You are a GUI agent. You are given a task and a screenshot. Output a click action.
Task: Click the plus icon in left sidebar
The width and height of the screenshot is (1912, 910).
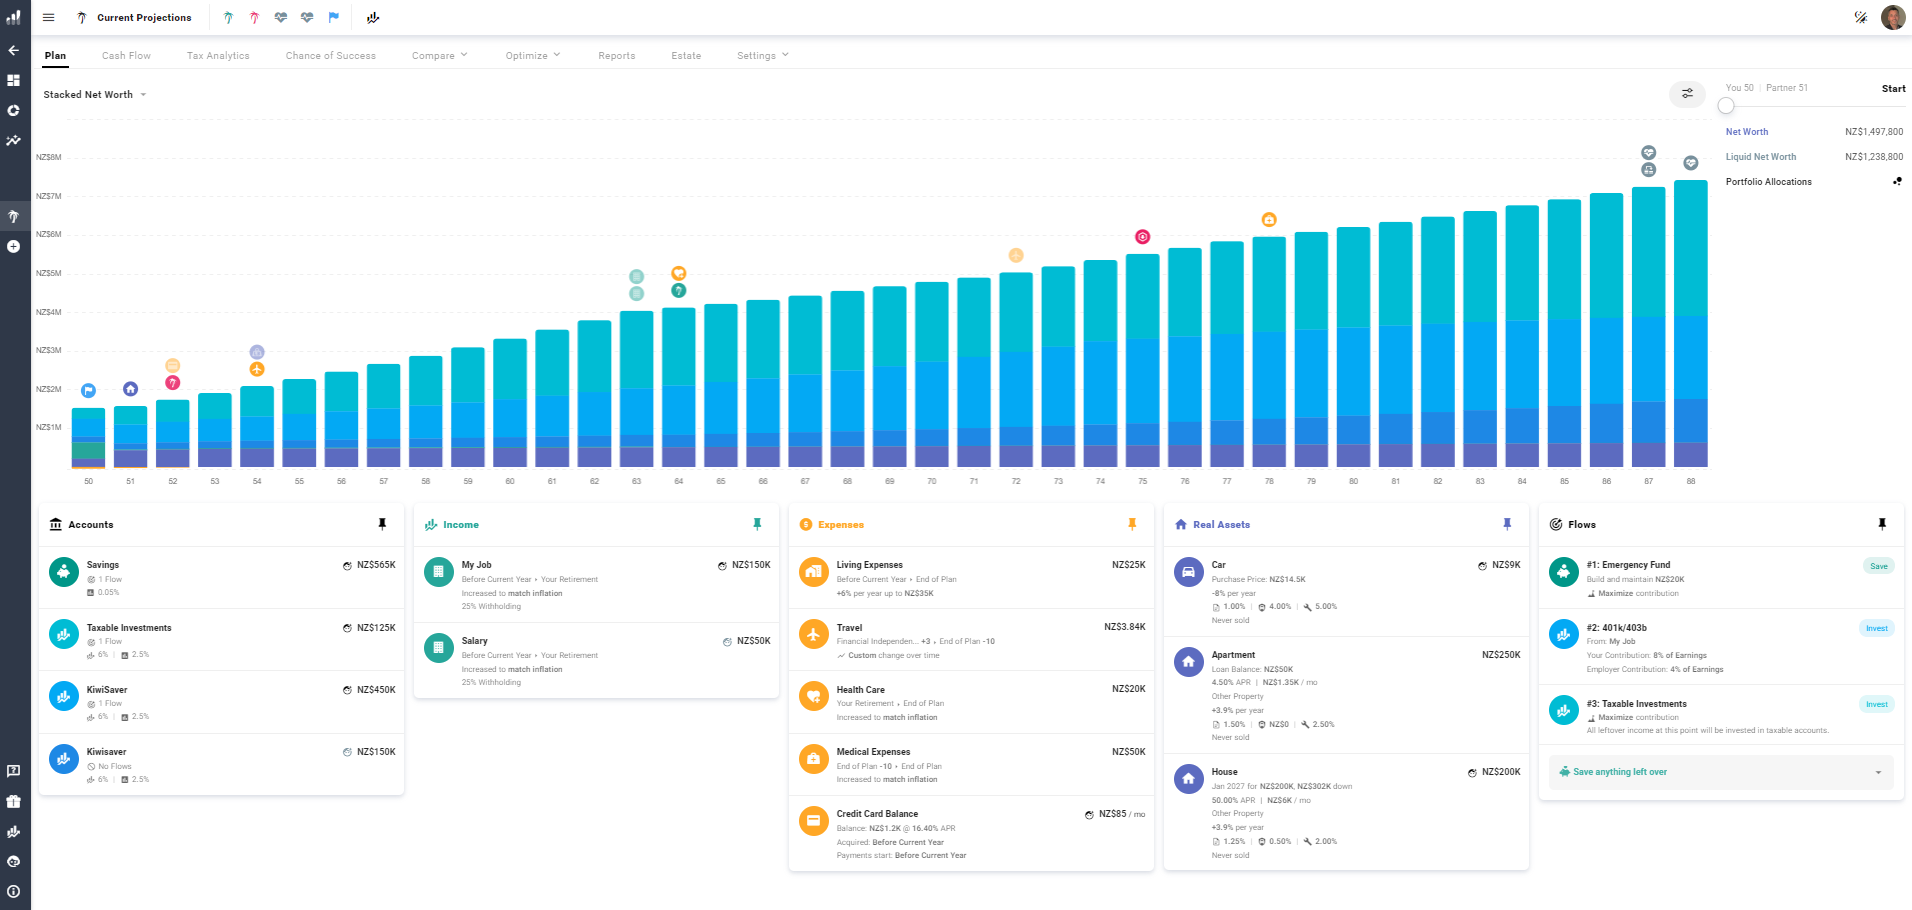(13, 246)
